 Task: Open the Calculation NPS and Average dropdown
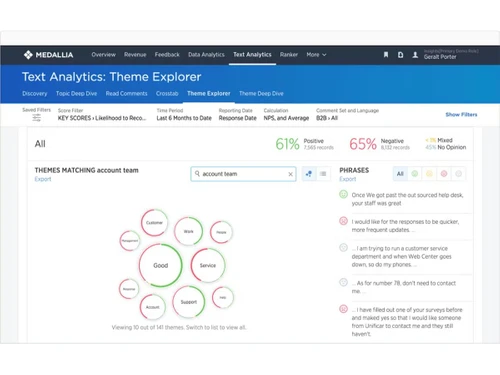(286, 115)
